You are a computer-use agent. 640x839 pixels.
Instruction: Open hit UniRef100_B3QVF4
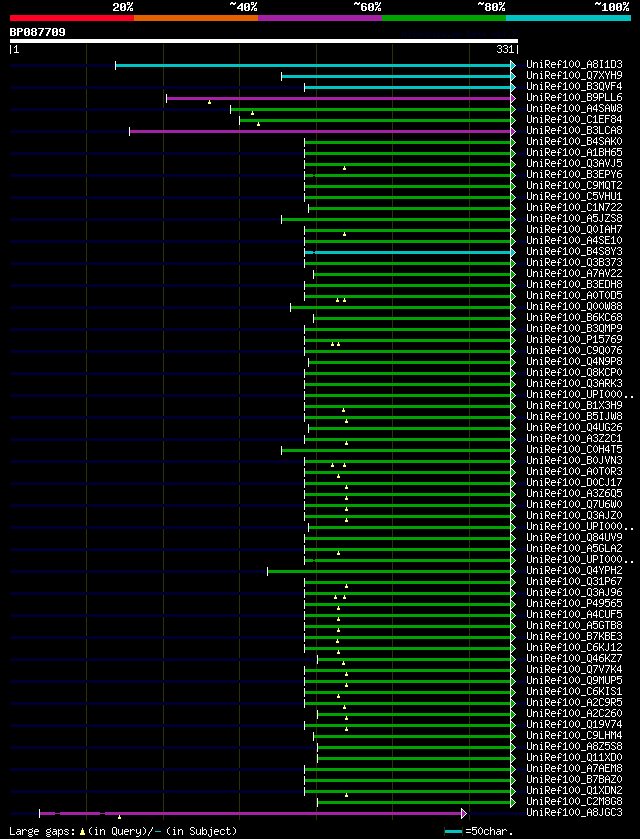(x=574, y=87)
